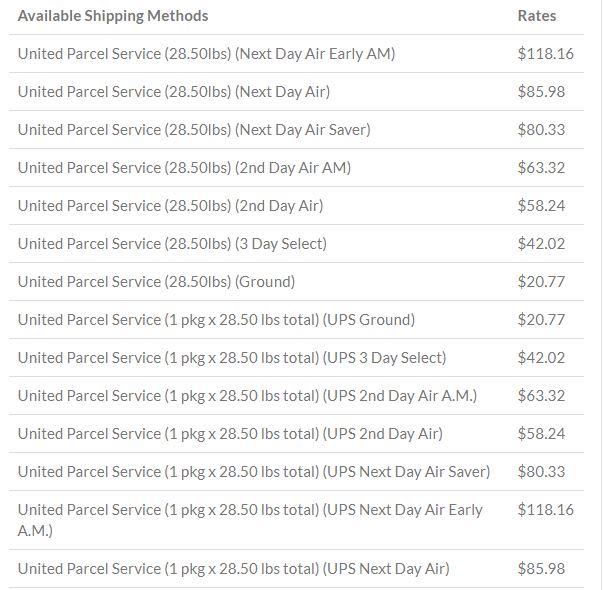
Task: Choose United Parcel Service (28.50lbs) (Next Day Air)
Action: click(x=174, y=92)
